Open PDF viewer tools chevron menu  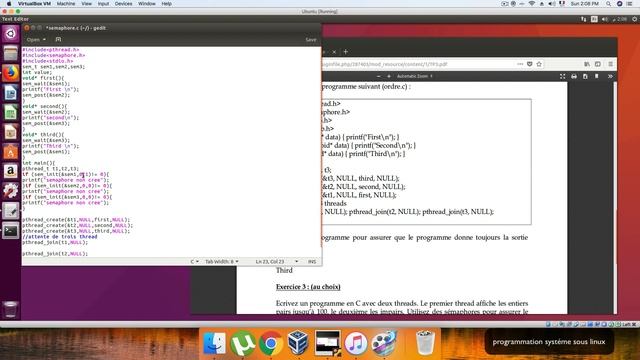(610, 76)
